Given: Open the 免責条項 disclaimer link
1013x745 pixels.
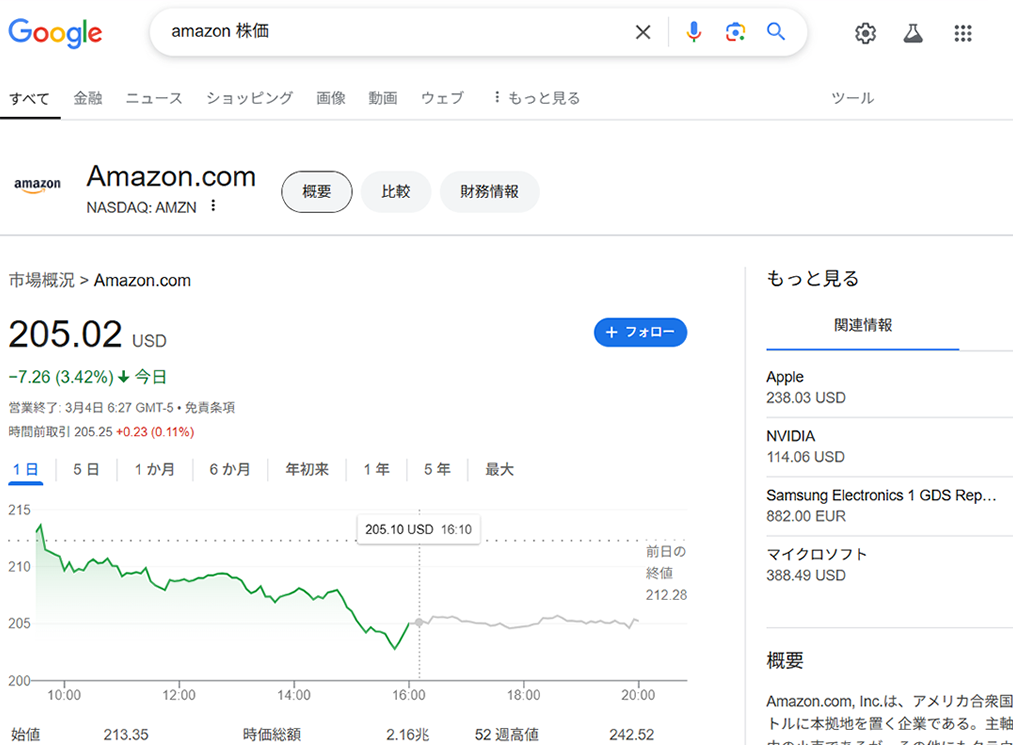Looking at the screenshot, I should pos(210,408).
